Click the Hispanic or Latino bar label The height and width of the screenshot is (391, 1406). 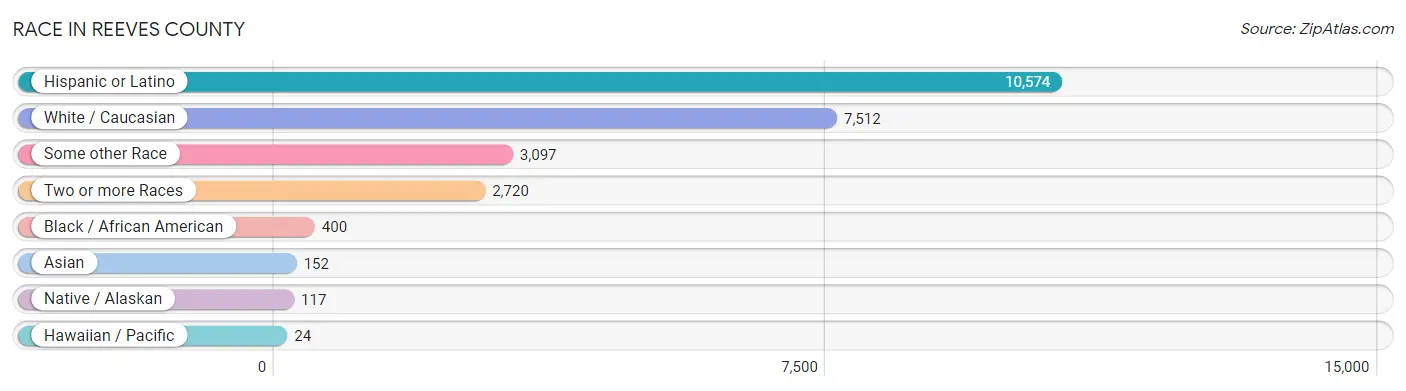coord(109,82)
